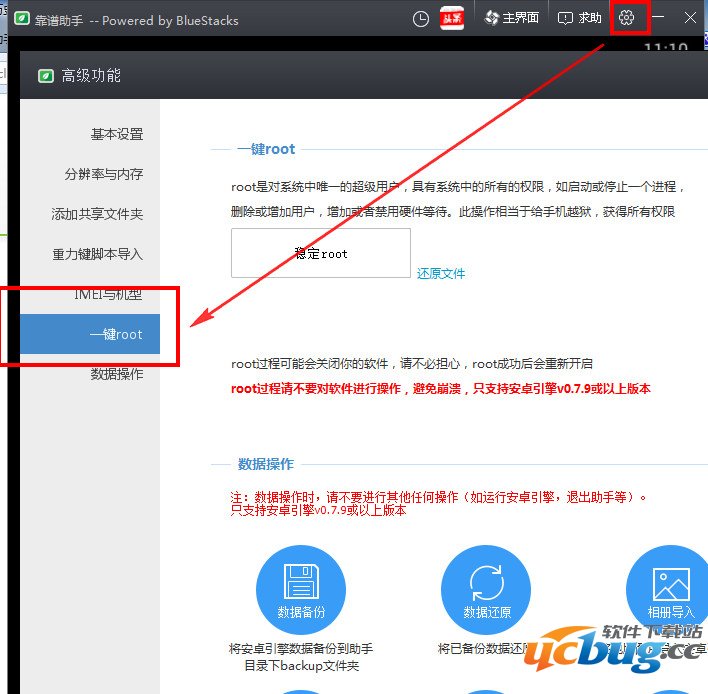Close the 靠谱助手 window

click(690, 18)
